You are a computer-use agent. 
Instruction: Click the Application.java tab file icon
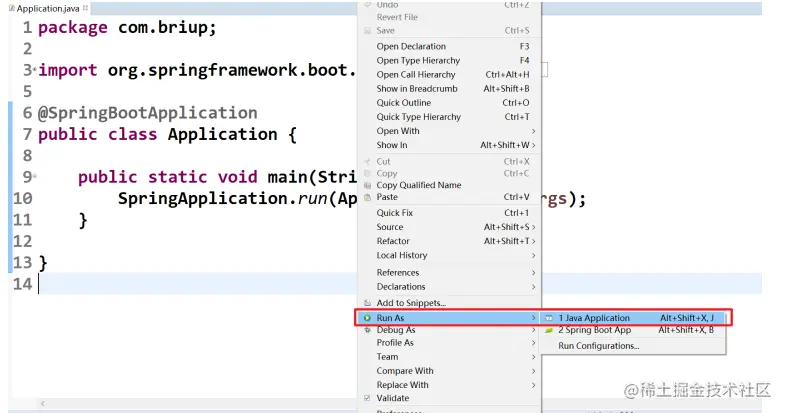click(x=12, y=8)
